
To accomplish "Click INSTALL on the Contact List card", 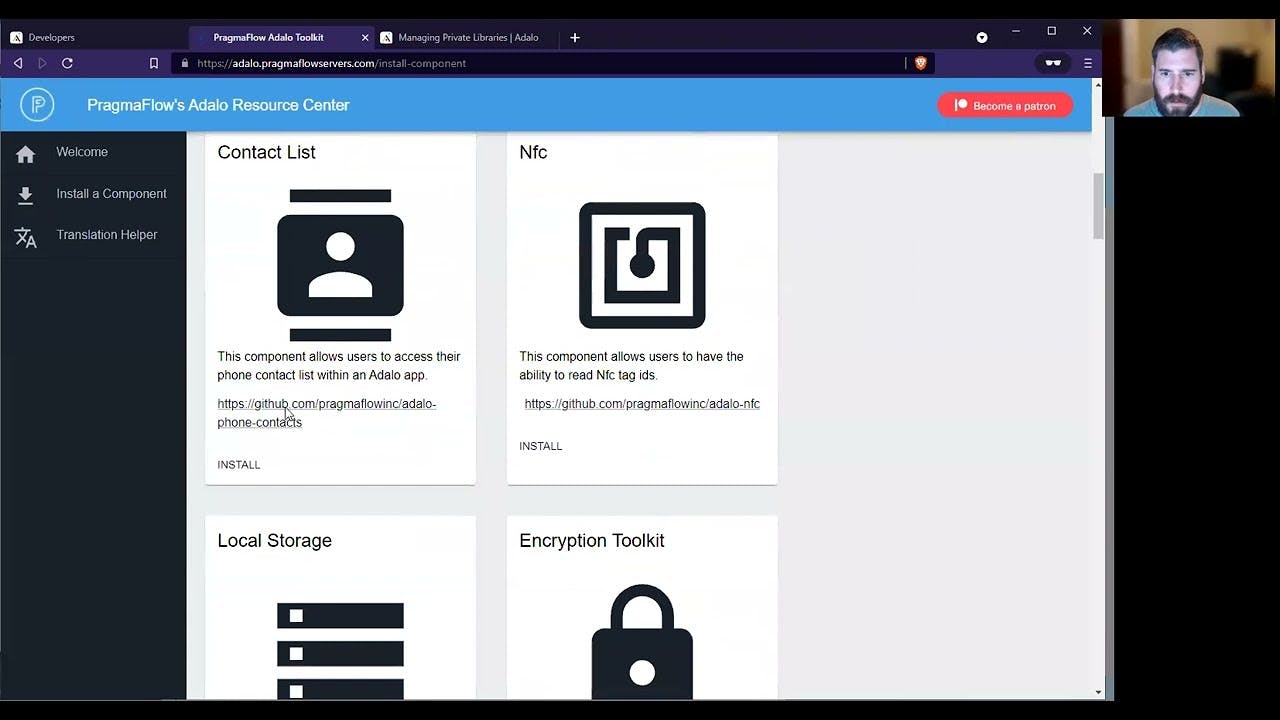I will (239, 465).
